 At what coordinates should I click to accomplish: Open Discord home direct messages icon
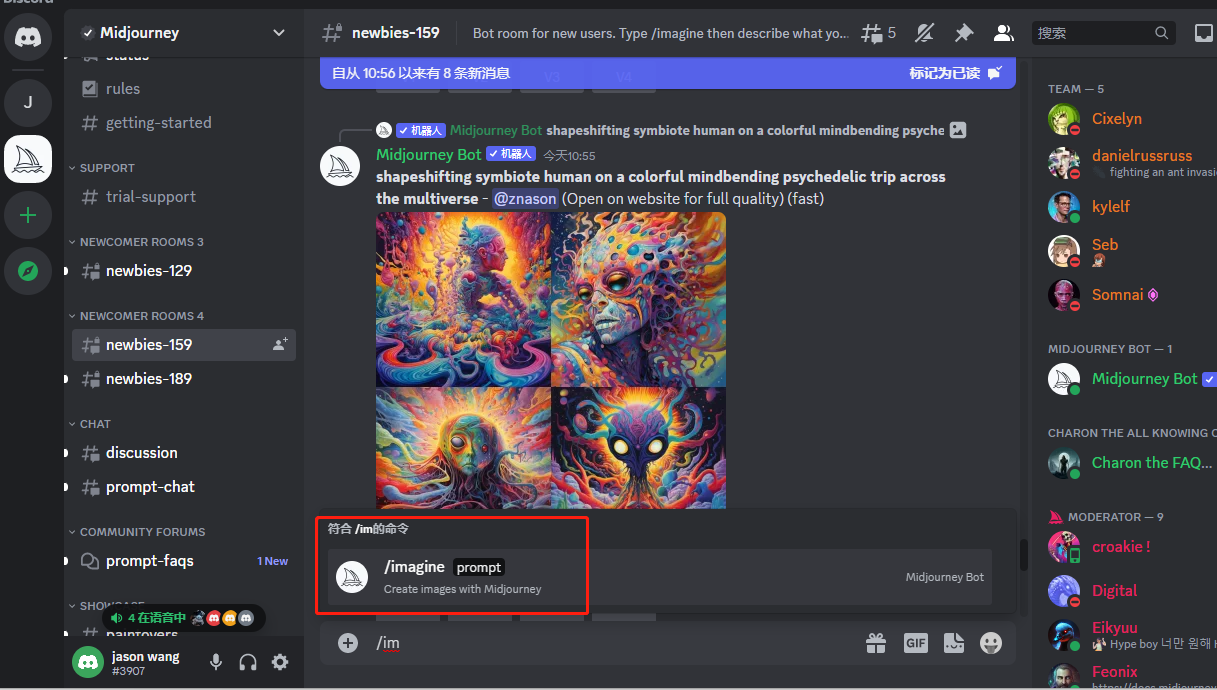click(x=28, y=39)
